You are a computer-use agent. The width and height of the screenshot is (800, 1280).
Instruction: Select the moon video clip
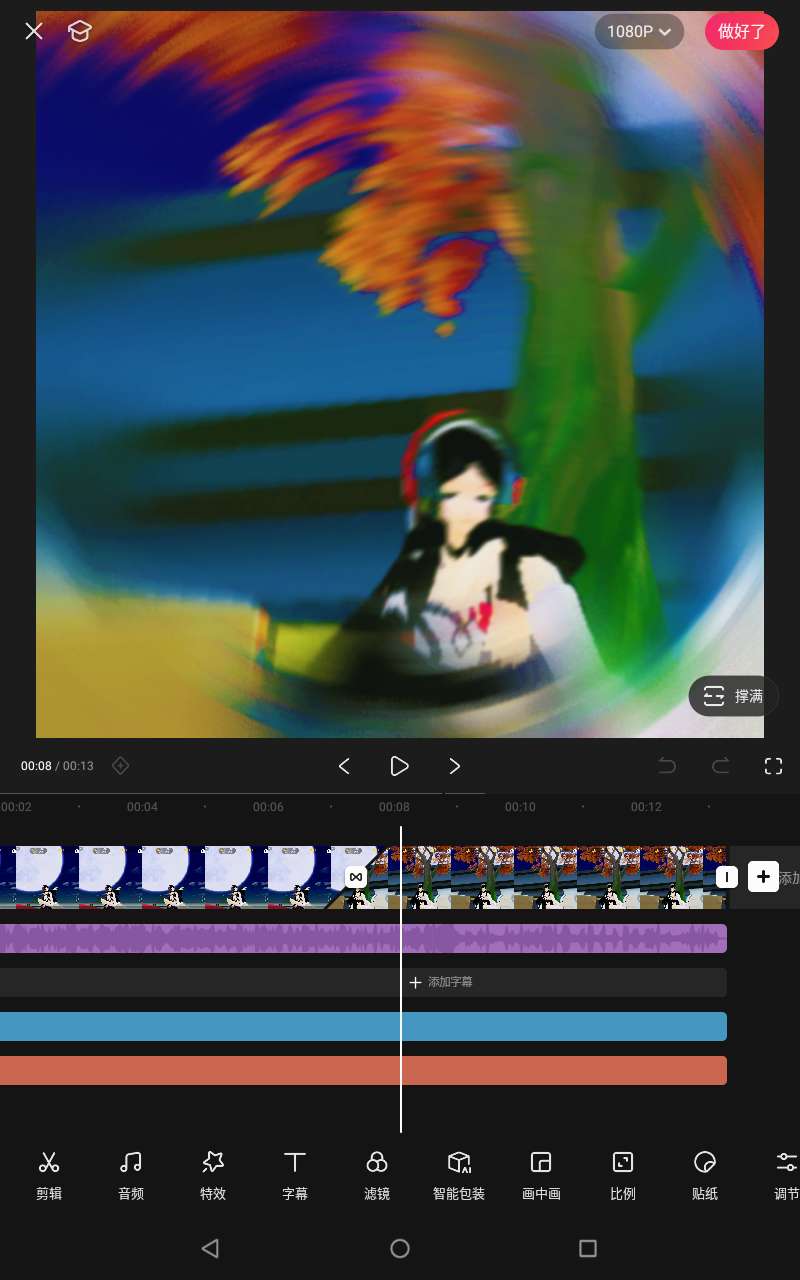click(180, 877)
